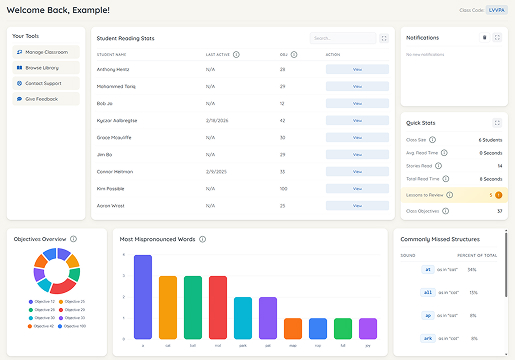View Anthony Heitz's reading stats
Viewport: 515px width, 360px height.
click(357, 69)
